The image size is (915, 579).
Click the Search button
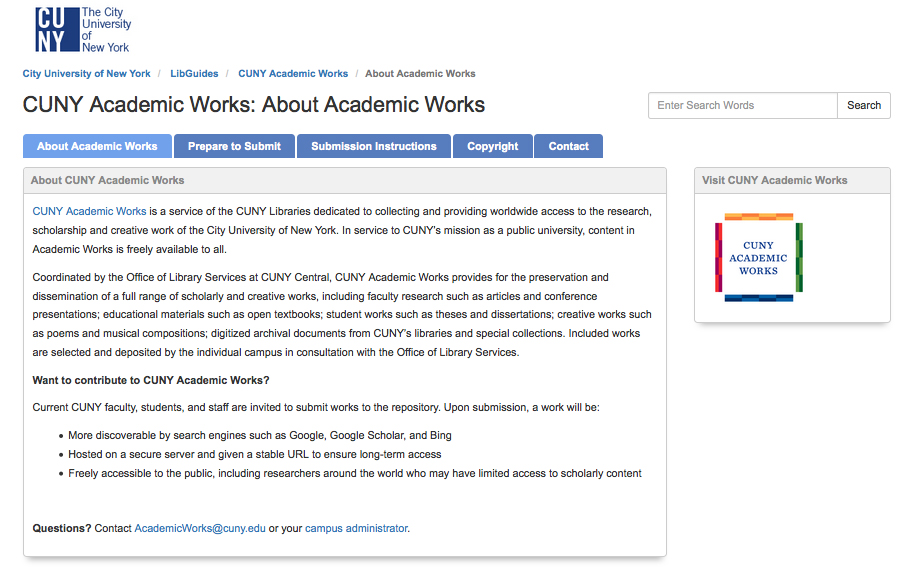(x=864, y=106)
